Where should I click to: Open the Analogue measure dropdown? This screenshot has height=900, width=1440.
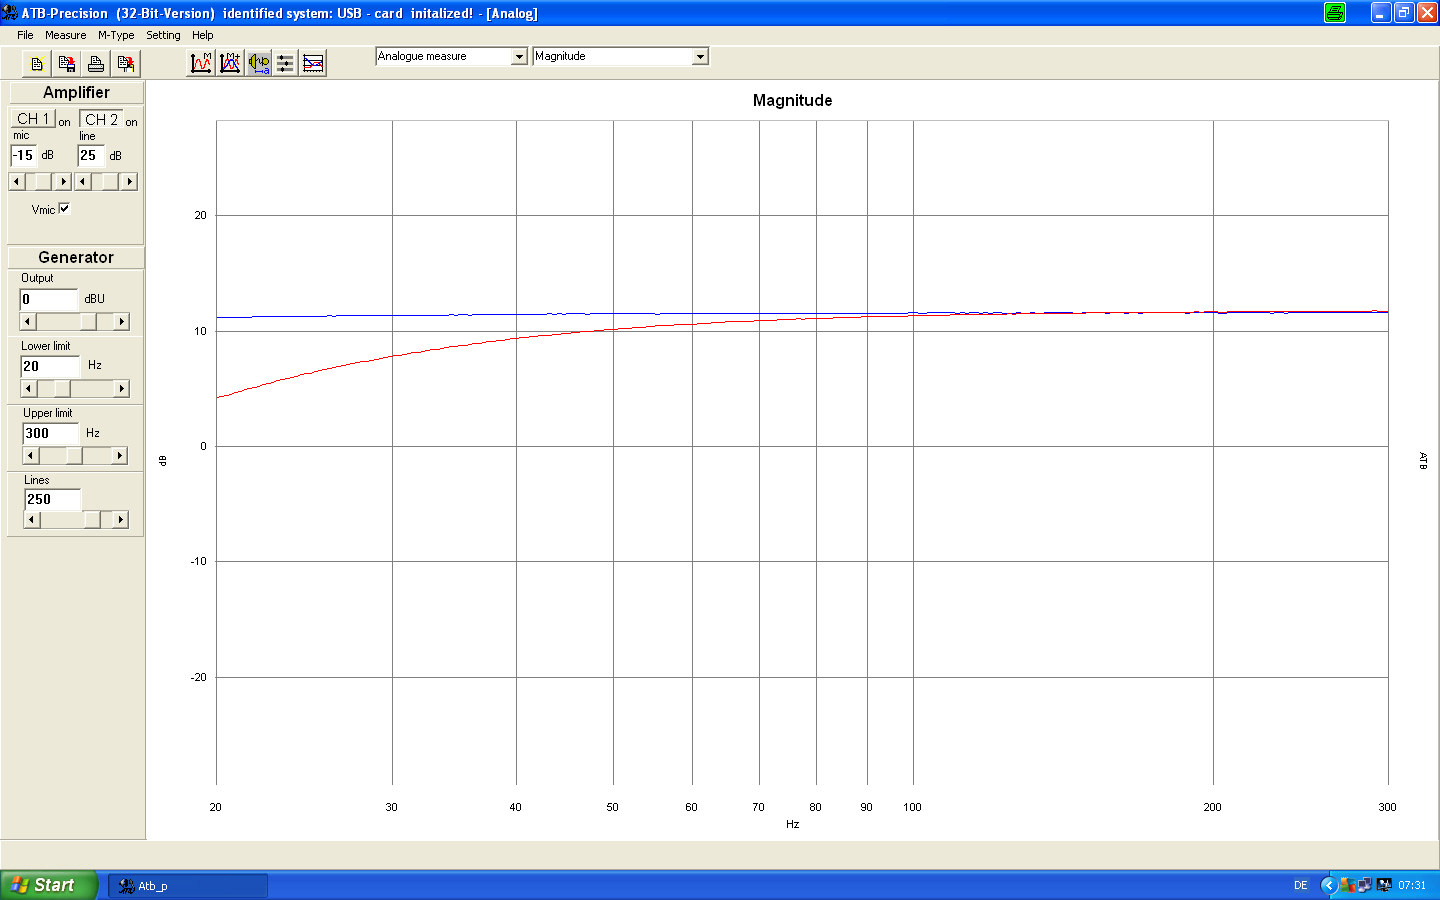[x=519, y=57]
